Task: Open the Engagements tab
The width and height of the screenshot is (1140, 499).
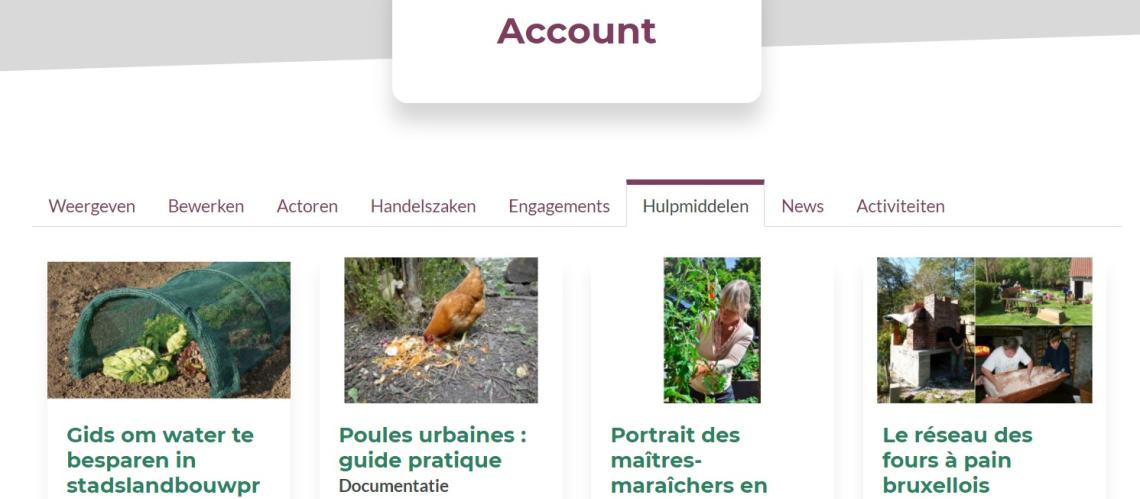Action: 559,206
